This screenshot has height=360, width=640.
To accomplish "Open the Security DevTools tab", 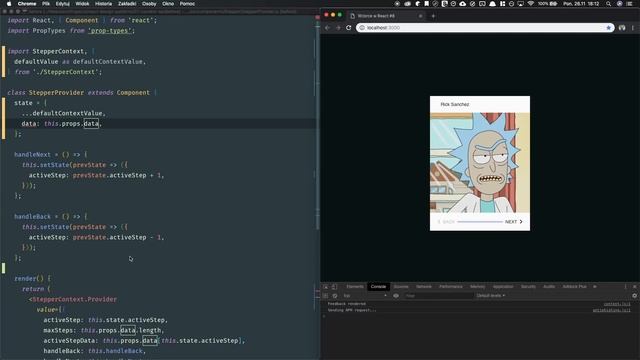I will pos(528,287).
